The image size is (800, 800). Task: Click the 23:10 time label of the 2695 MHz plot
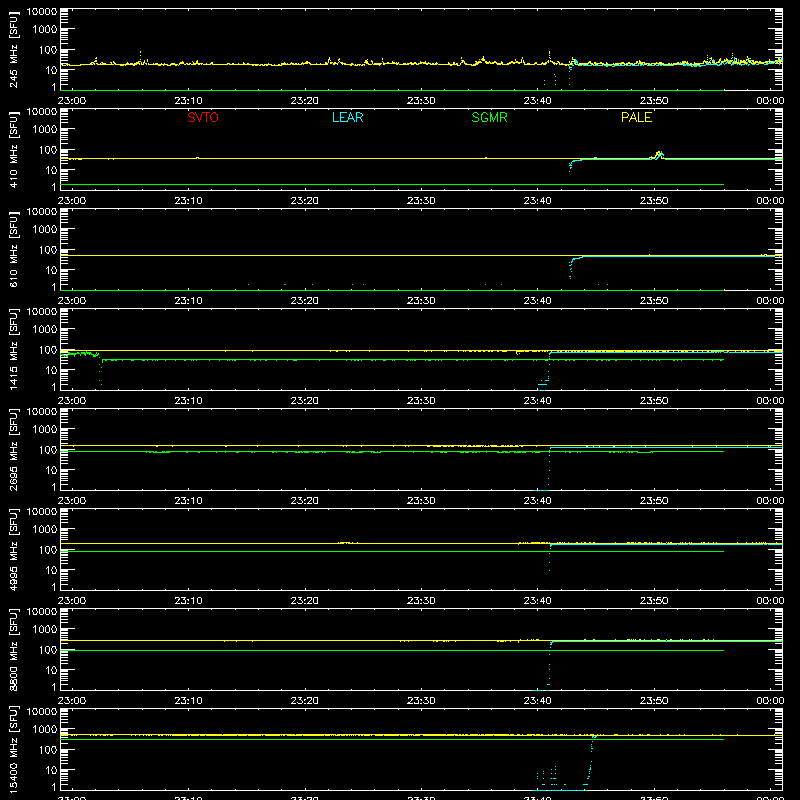[188, 501]
